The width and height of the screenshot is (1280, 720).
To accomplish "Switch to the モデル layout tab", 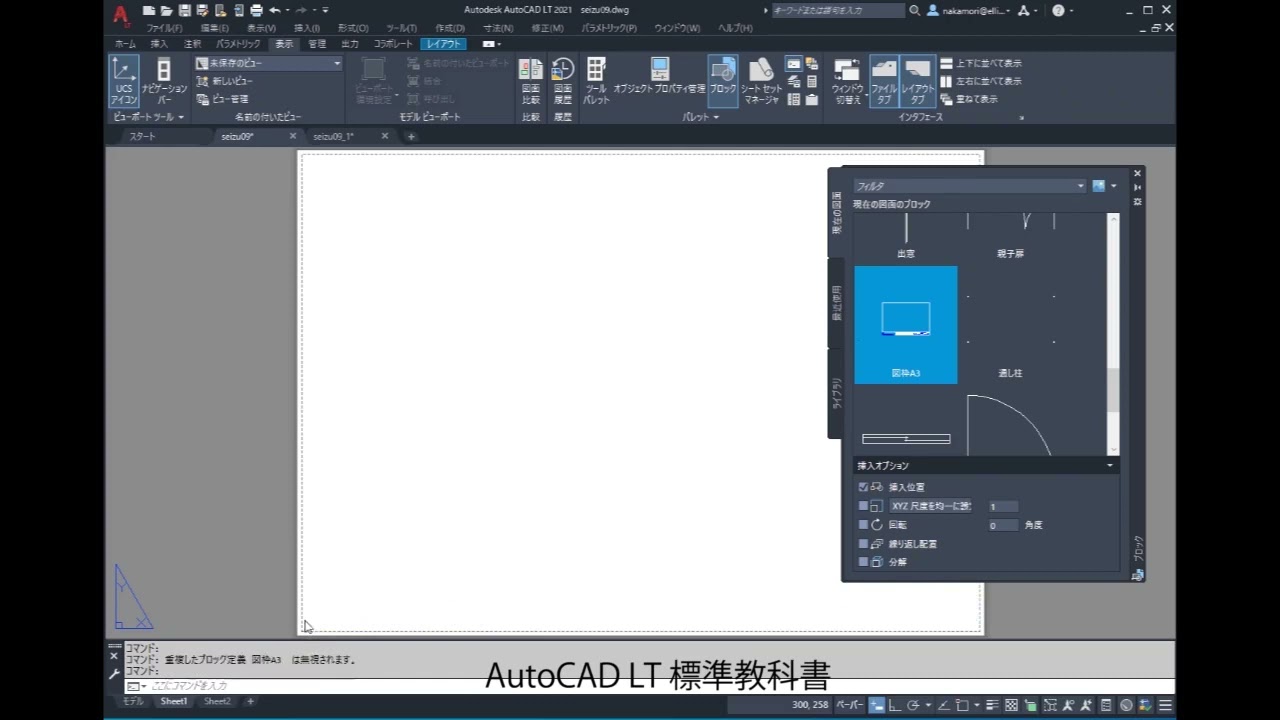I will click(133, 702).
